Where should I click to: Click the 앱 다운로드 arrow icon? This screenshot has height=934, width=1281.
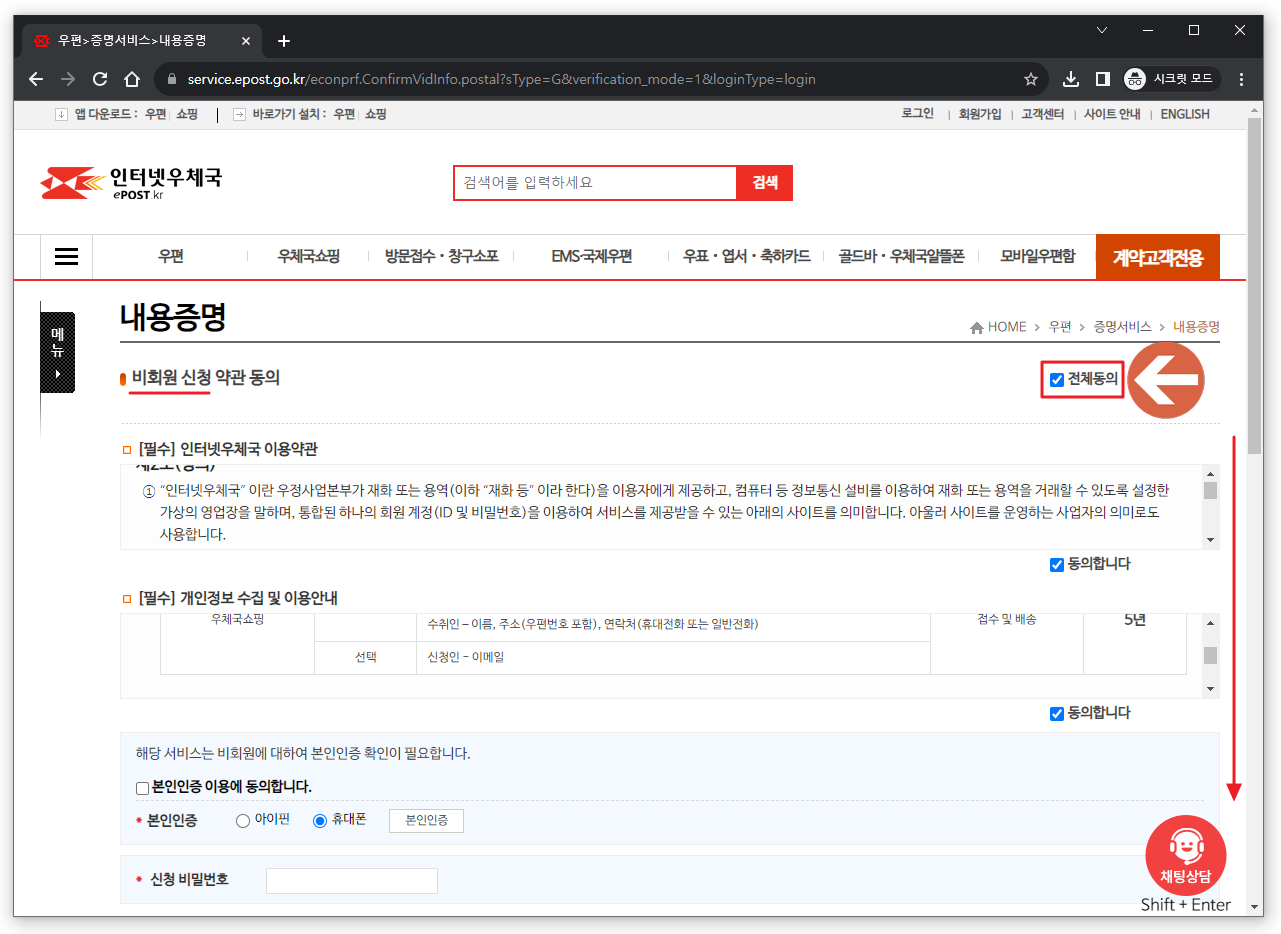coord(61,114)
